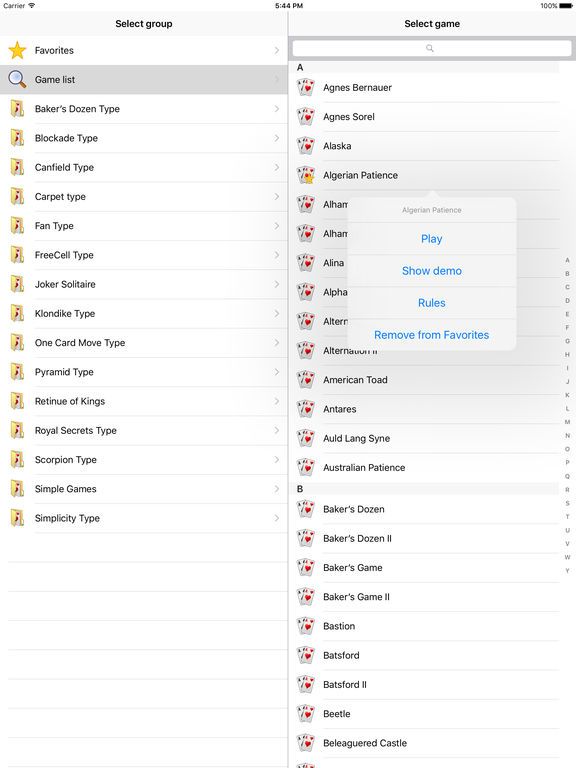Image resolution: width=576 pixels, height=768 pixels.
Task: Tap Remove from Favorites
Action: pos(432,335)
